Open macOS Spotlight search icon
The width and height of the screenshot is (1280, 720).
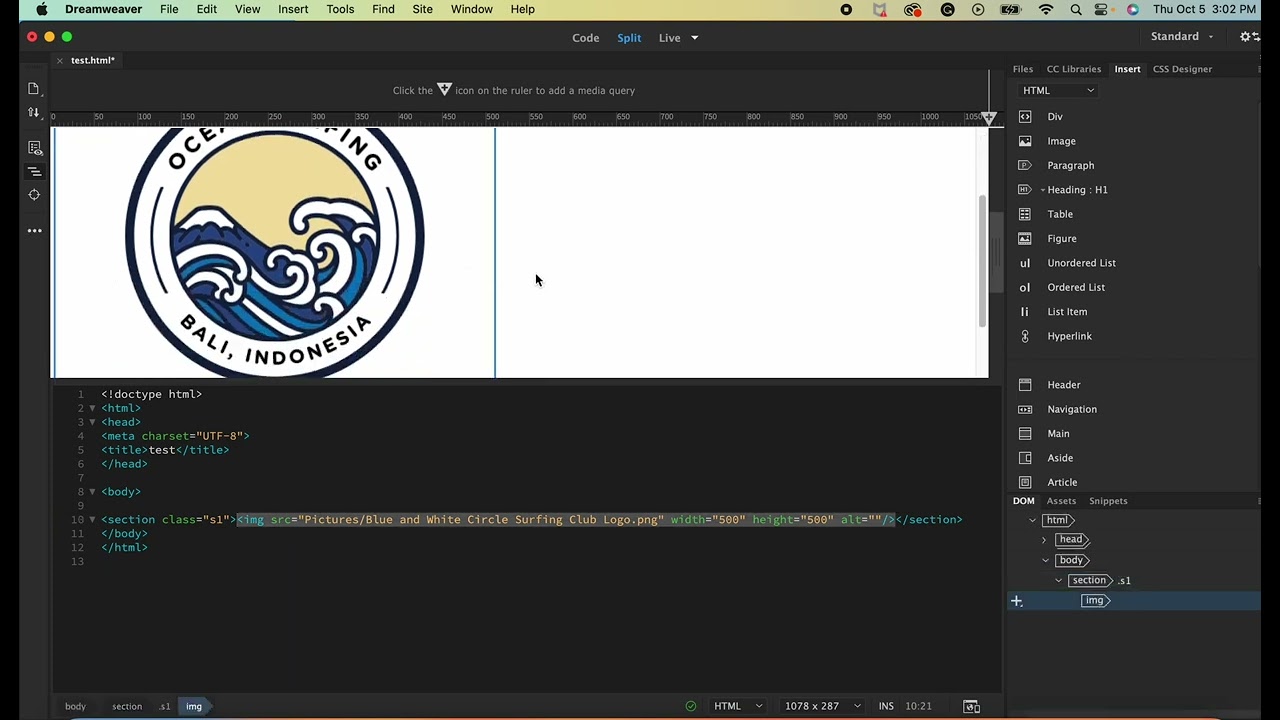(x=1076, y=9)
